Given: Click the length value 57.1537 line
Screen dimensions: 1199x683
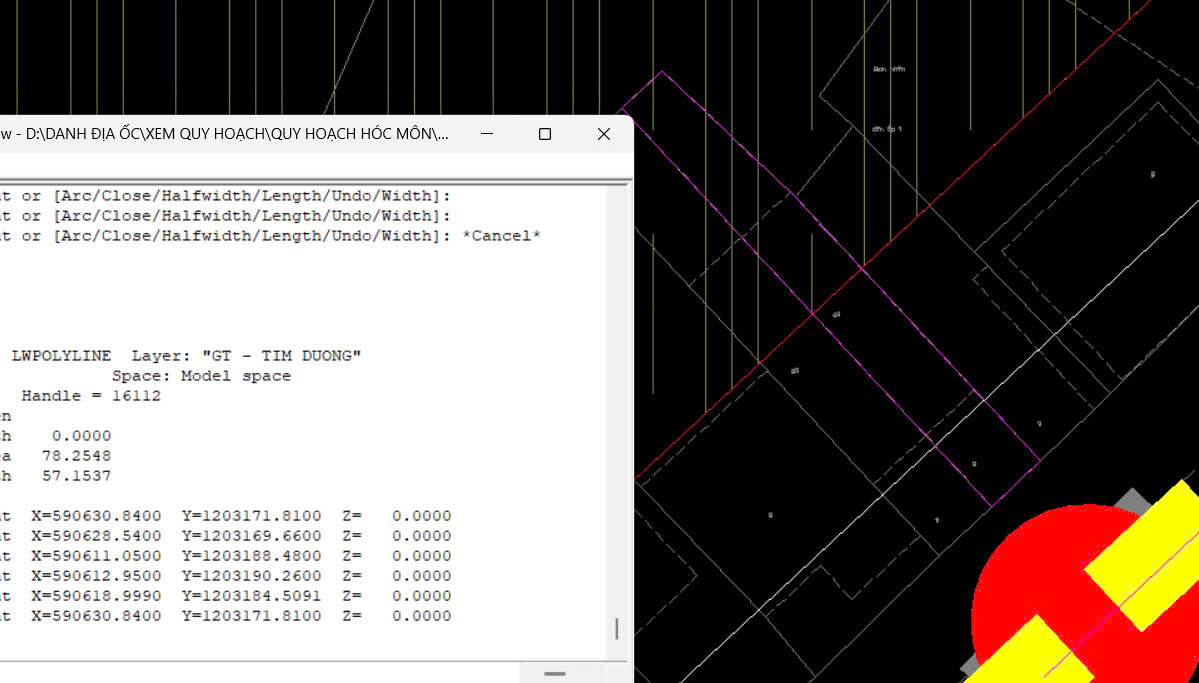Looking at the screenshot, I should pyautogui.click(x=56, y=476).
